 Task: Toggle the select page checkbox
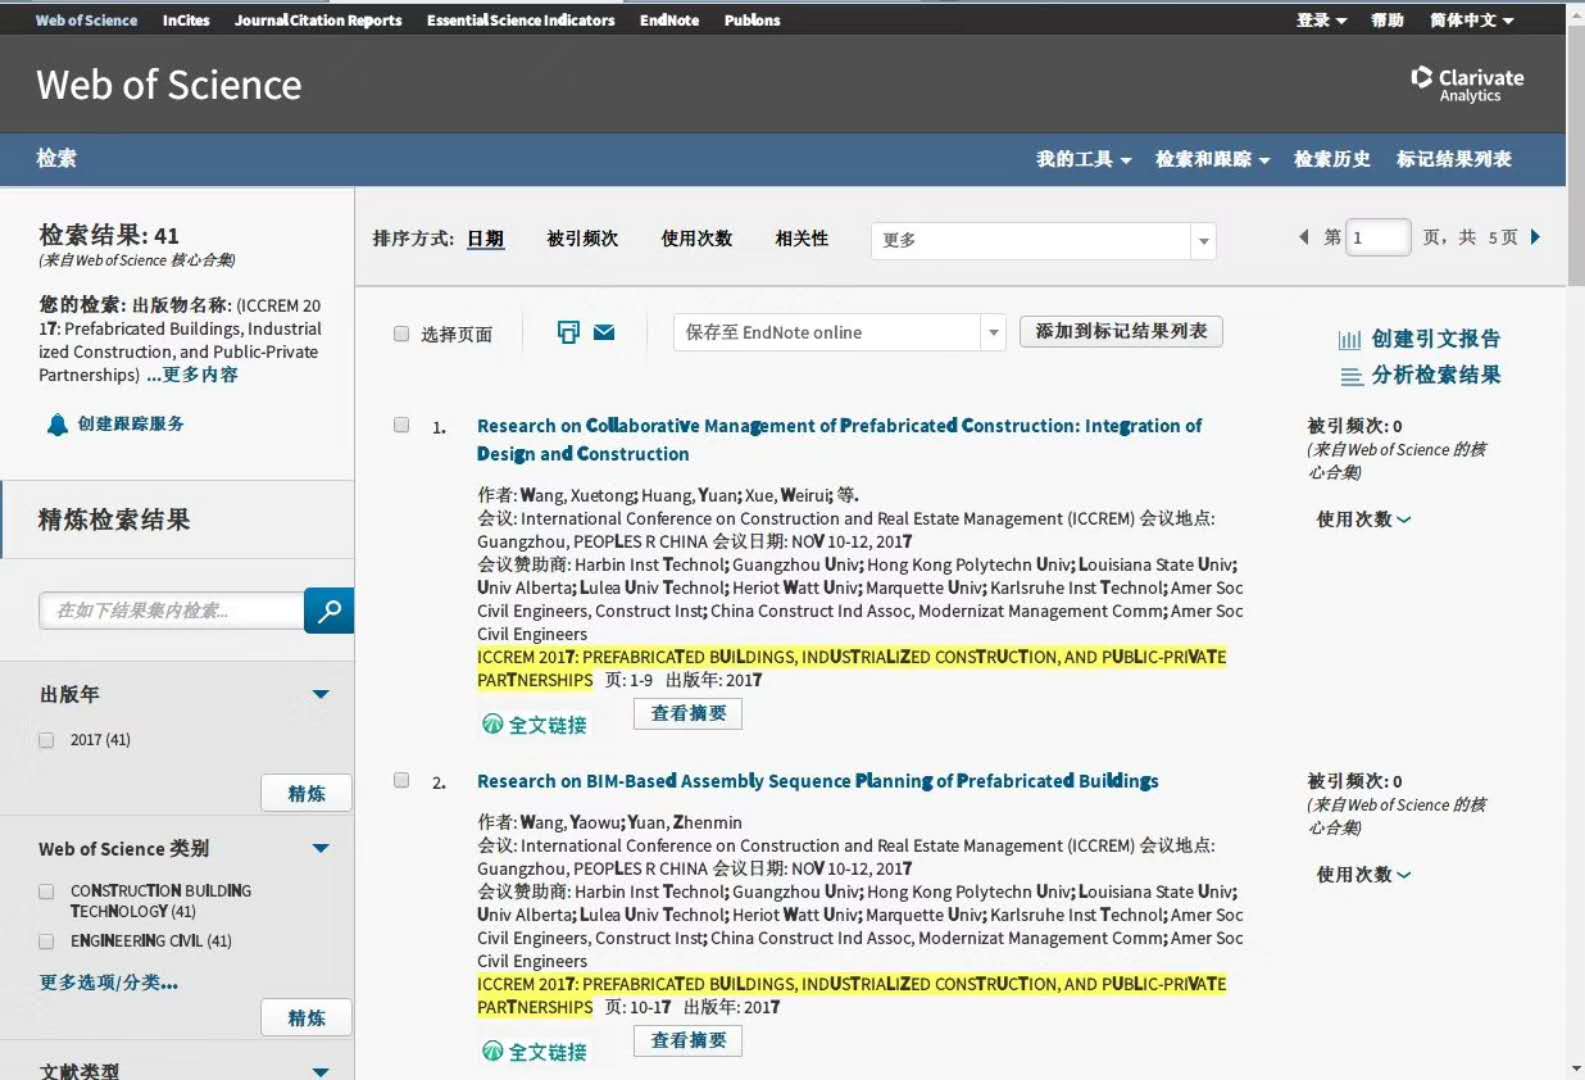pos(401,334)
